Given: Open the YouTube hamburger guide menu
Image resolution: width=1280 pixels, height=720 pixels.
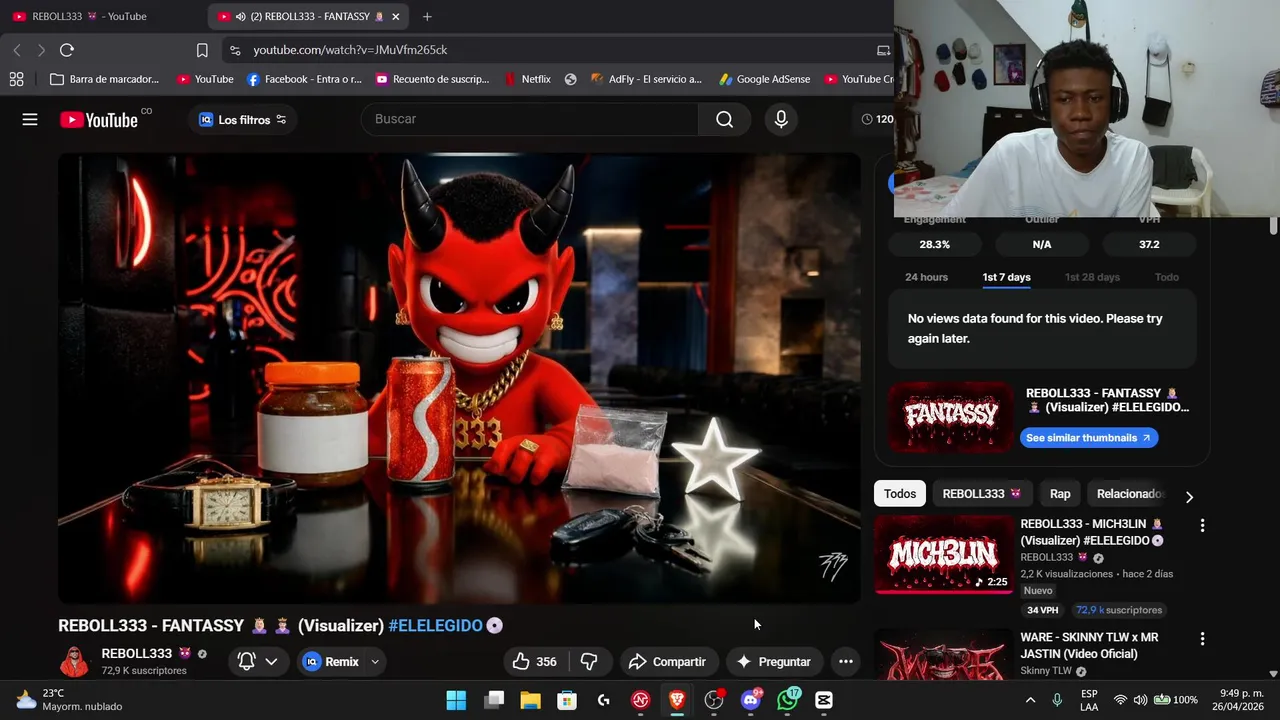Looking at the screenshot, I should (30, 119).
